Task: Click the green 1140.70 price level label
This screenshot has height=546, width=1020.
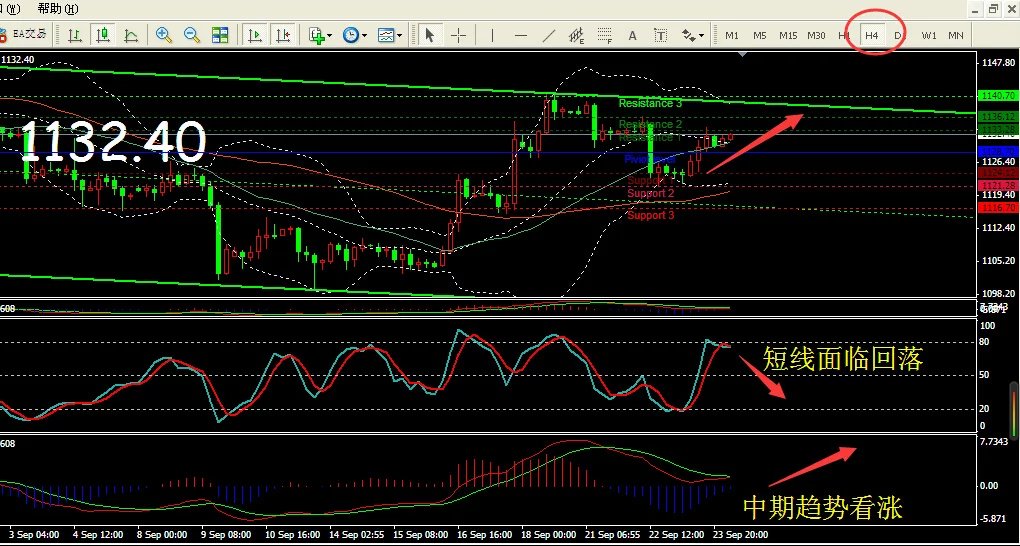Action: click(997, 95)
